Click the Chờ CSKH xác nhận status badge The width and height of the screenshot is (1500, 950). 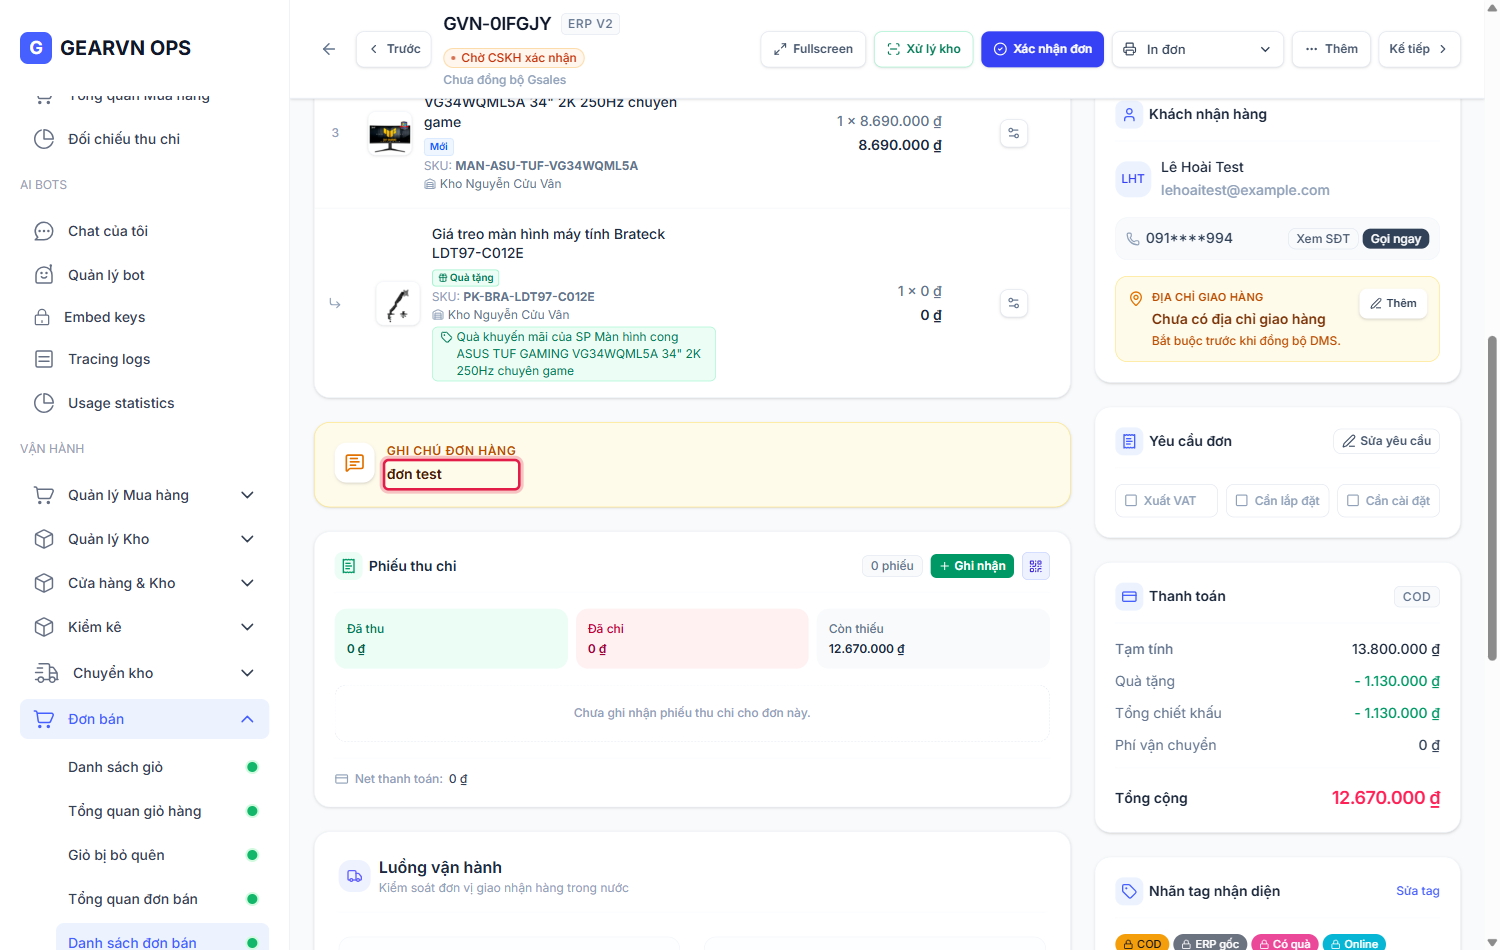click(513, 58)
